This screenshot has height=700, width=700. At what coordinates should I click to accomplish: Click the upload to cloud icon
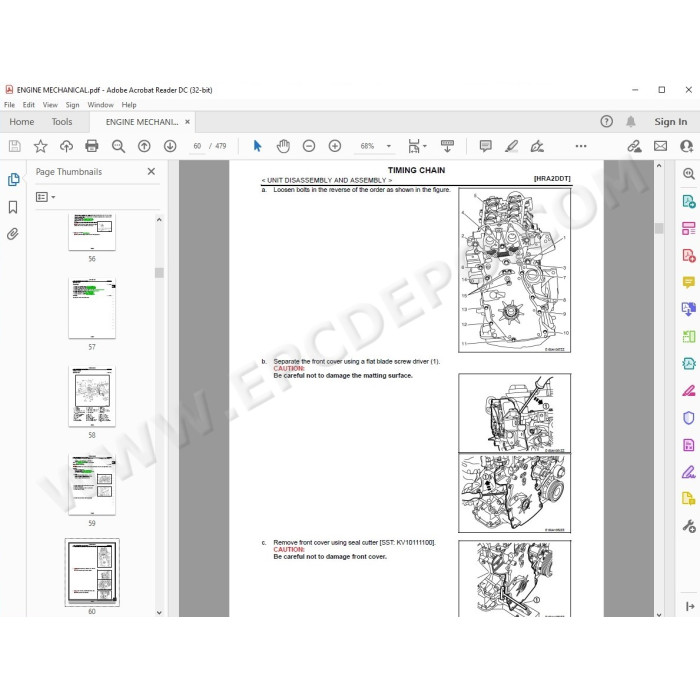(66, 146)
